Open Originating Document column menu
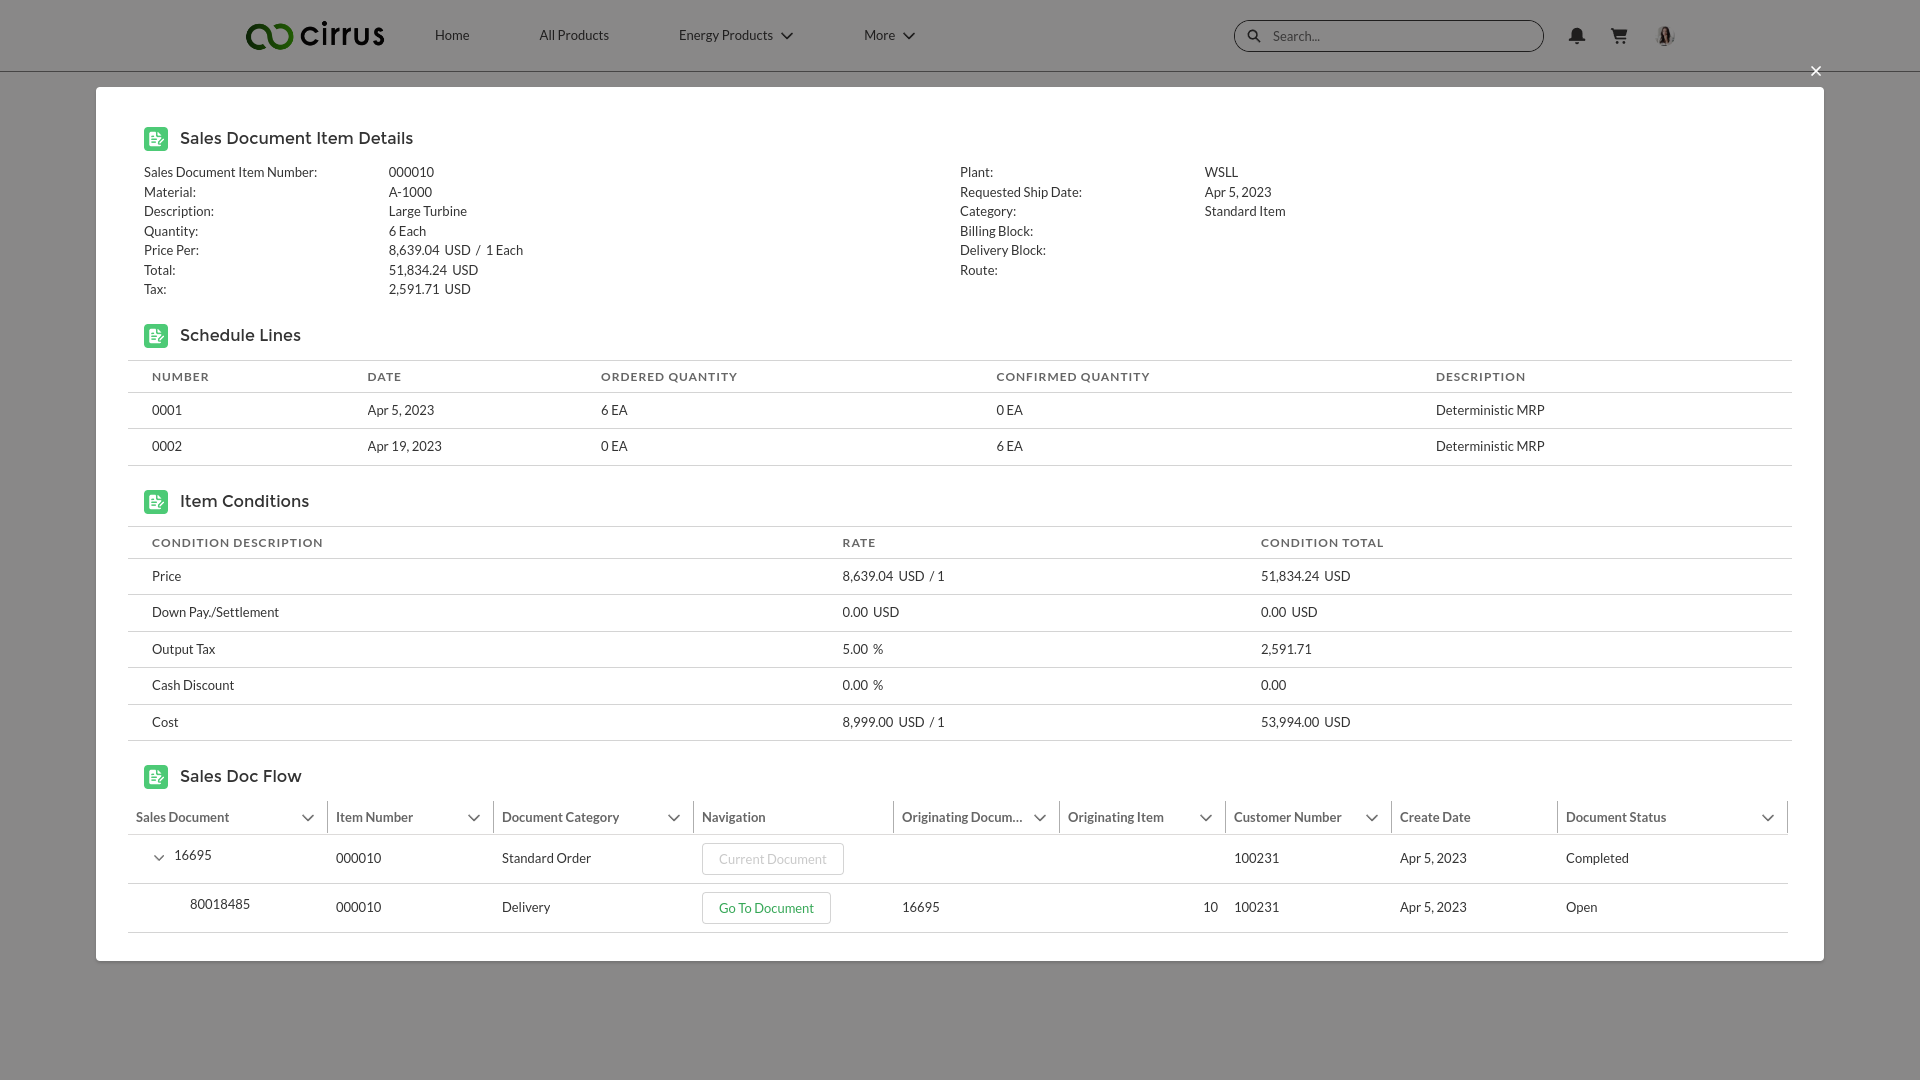The image size is (1920, 1080). [1040, 818]
